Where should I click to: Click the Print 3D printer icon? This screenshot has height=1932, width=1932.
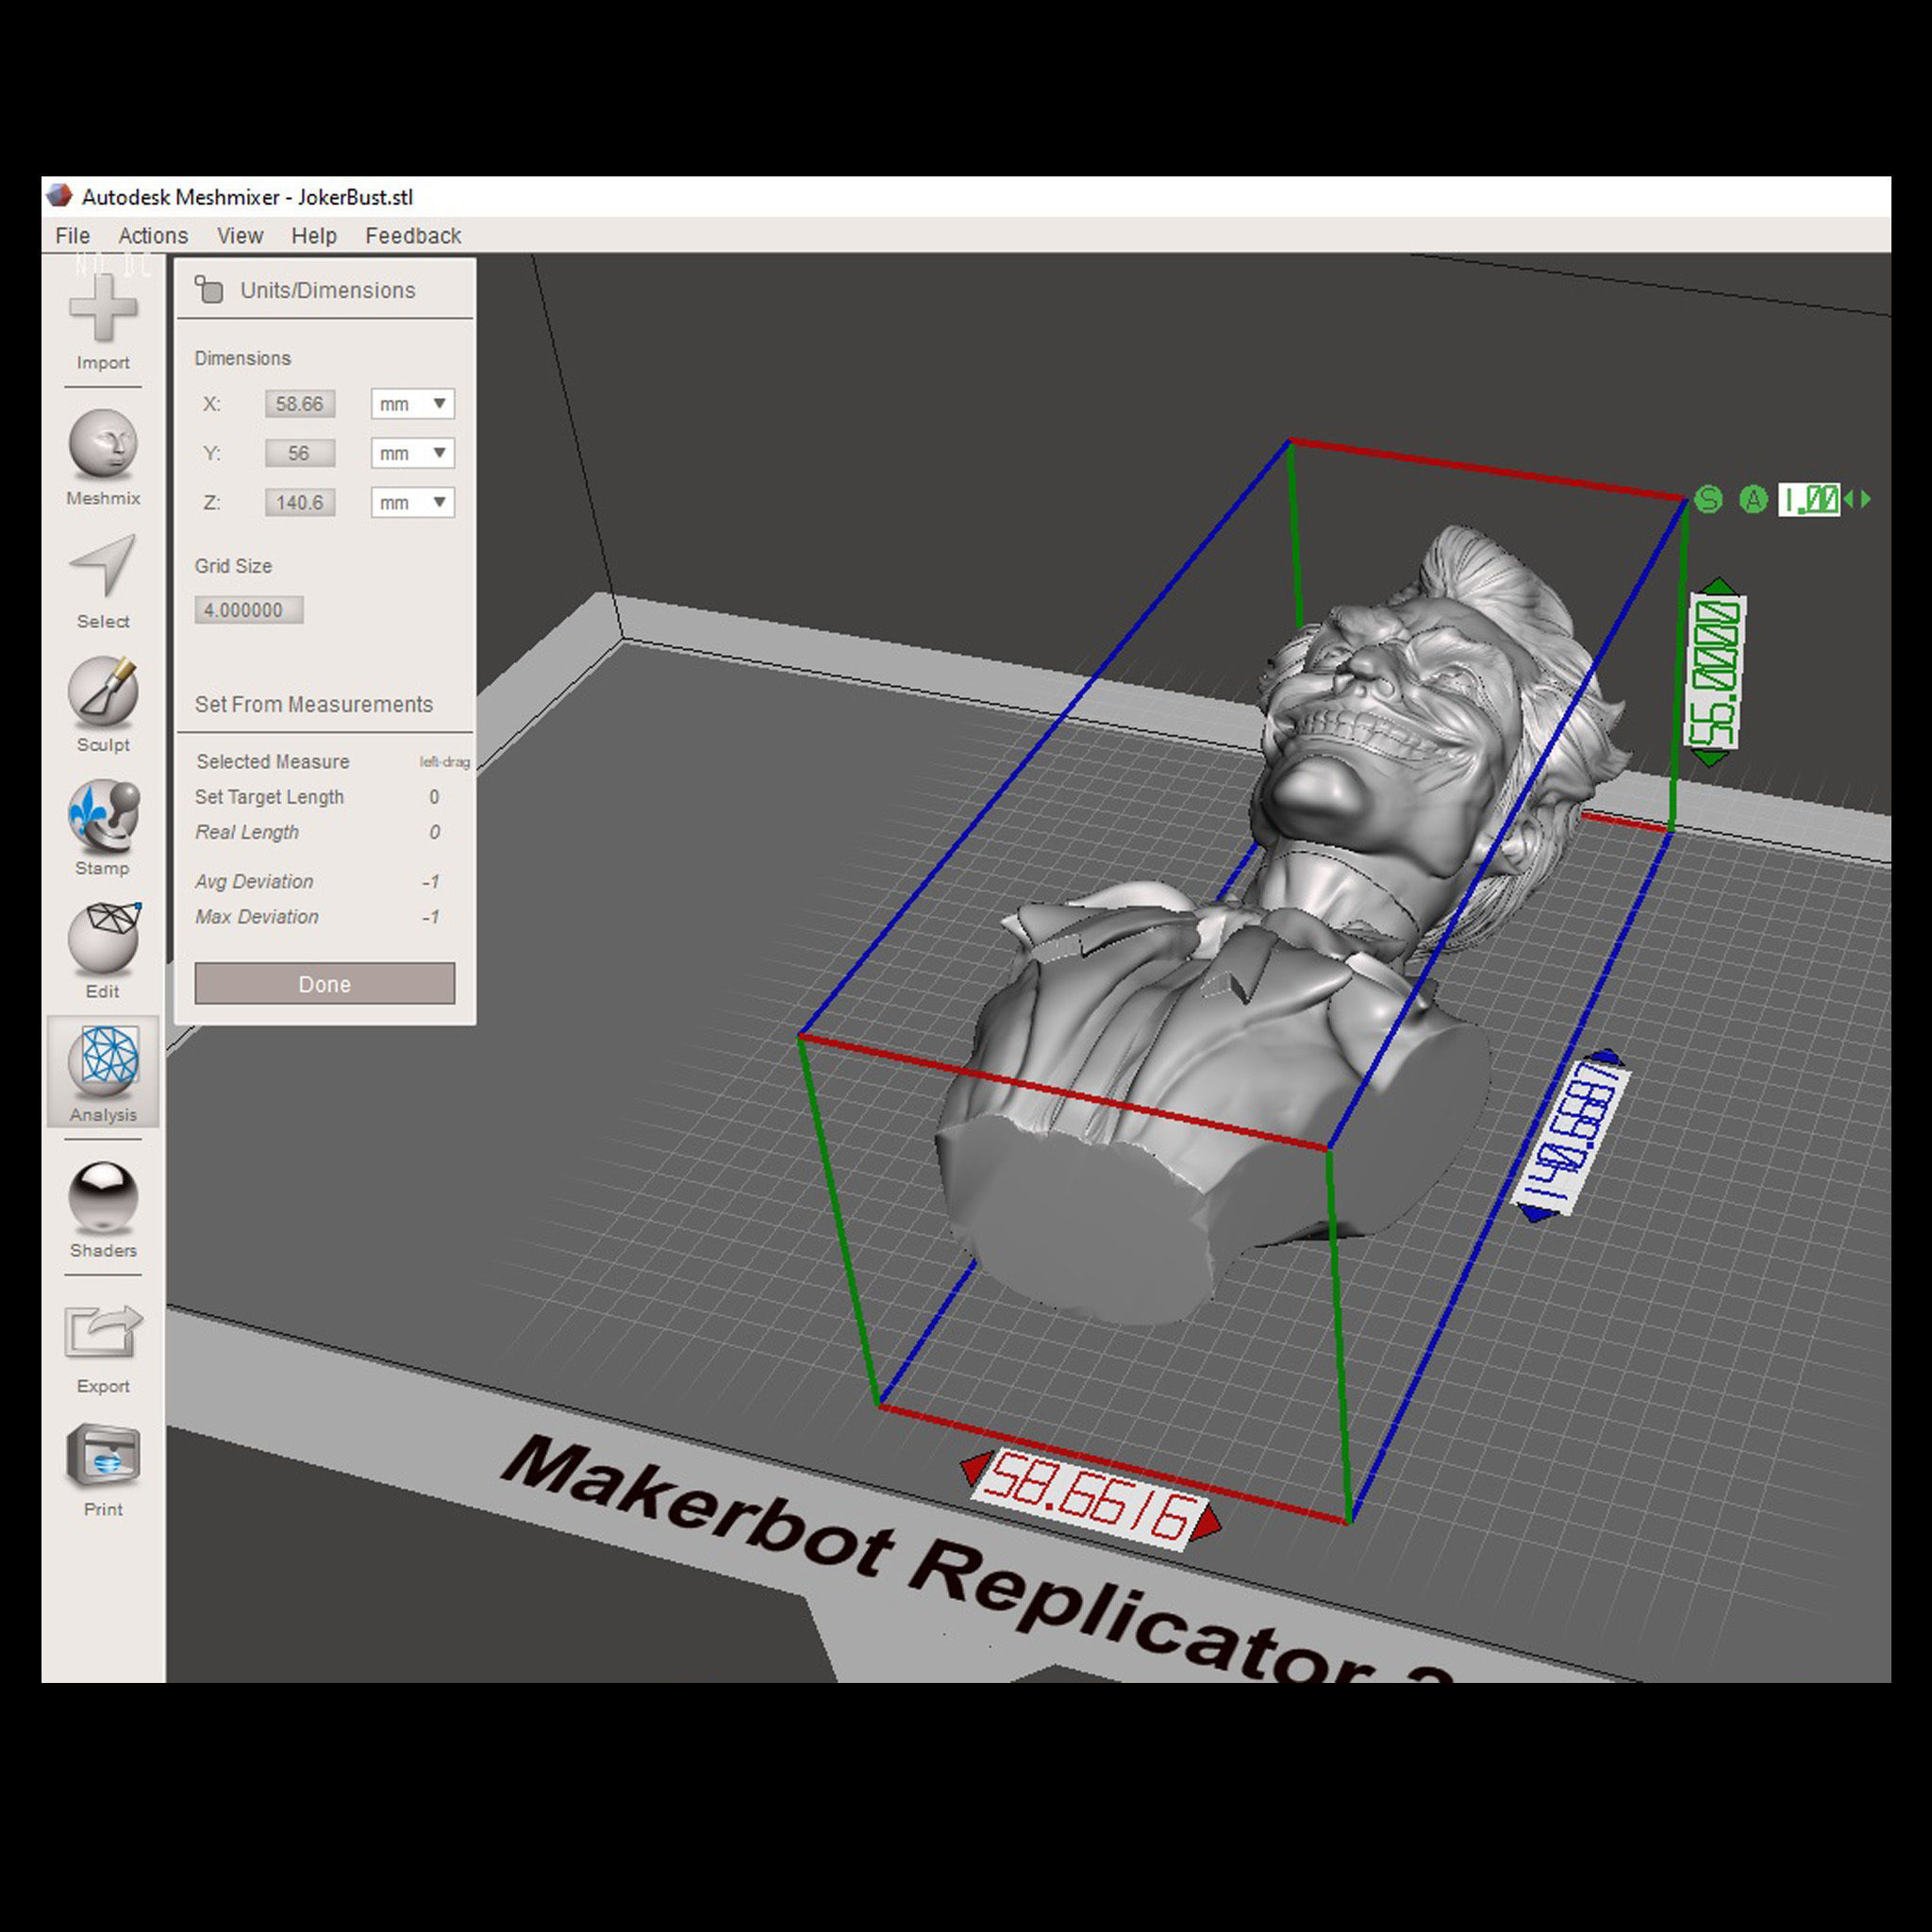pyautogui.click(x=103, y=1456)
